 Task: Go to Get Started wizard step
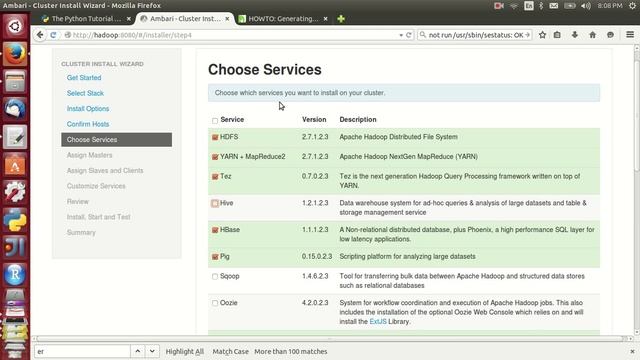(x=84, y=78)
